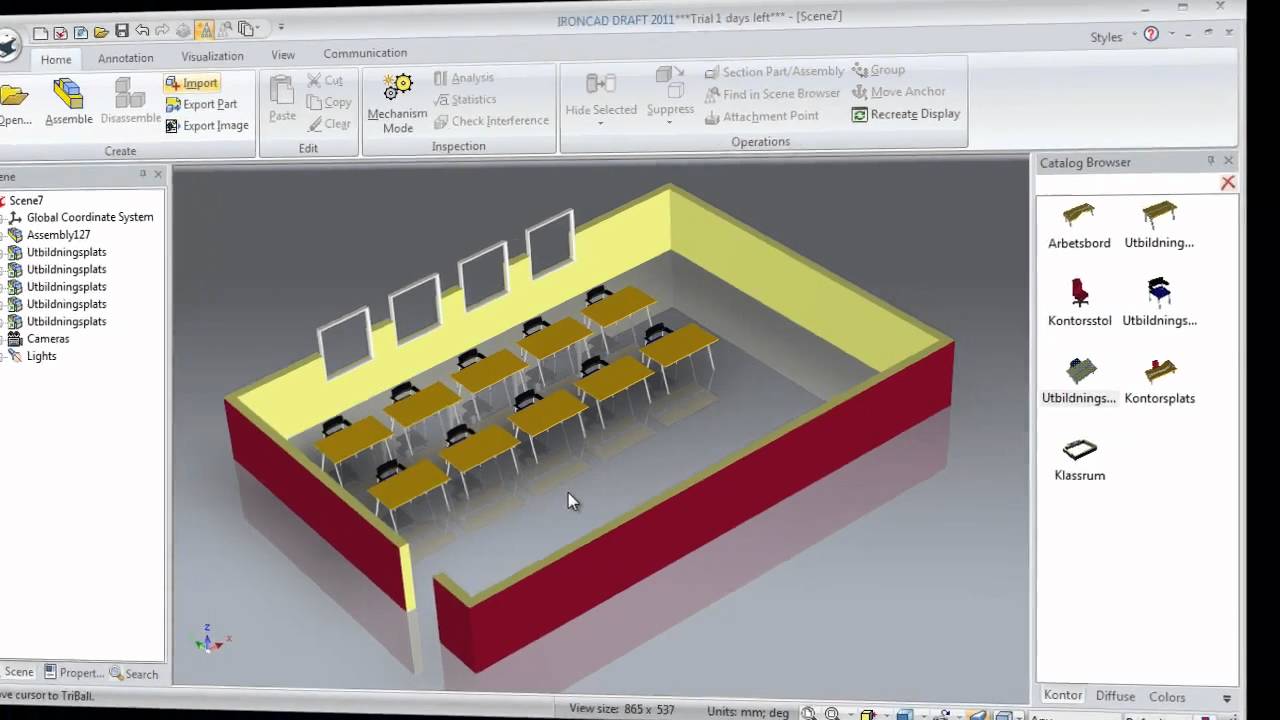Open the Suppress dropdown arrow
Screen dimensions: 1280x720
tap(670, 123)
